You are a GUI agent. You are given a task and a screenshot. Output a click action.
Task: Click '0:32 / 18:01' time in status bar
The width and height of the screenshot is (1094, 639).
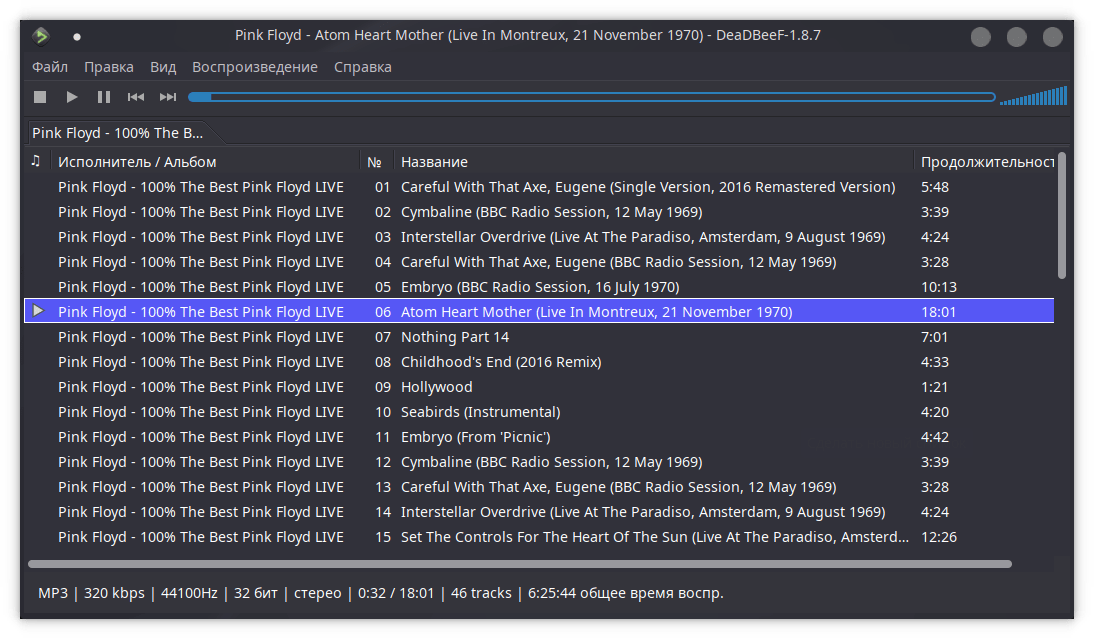[x=396, y=593]
